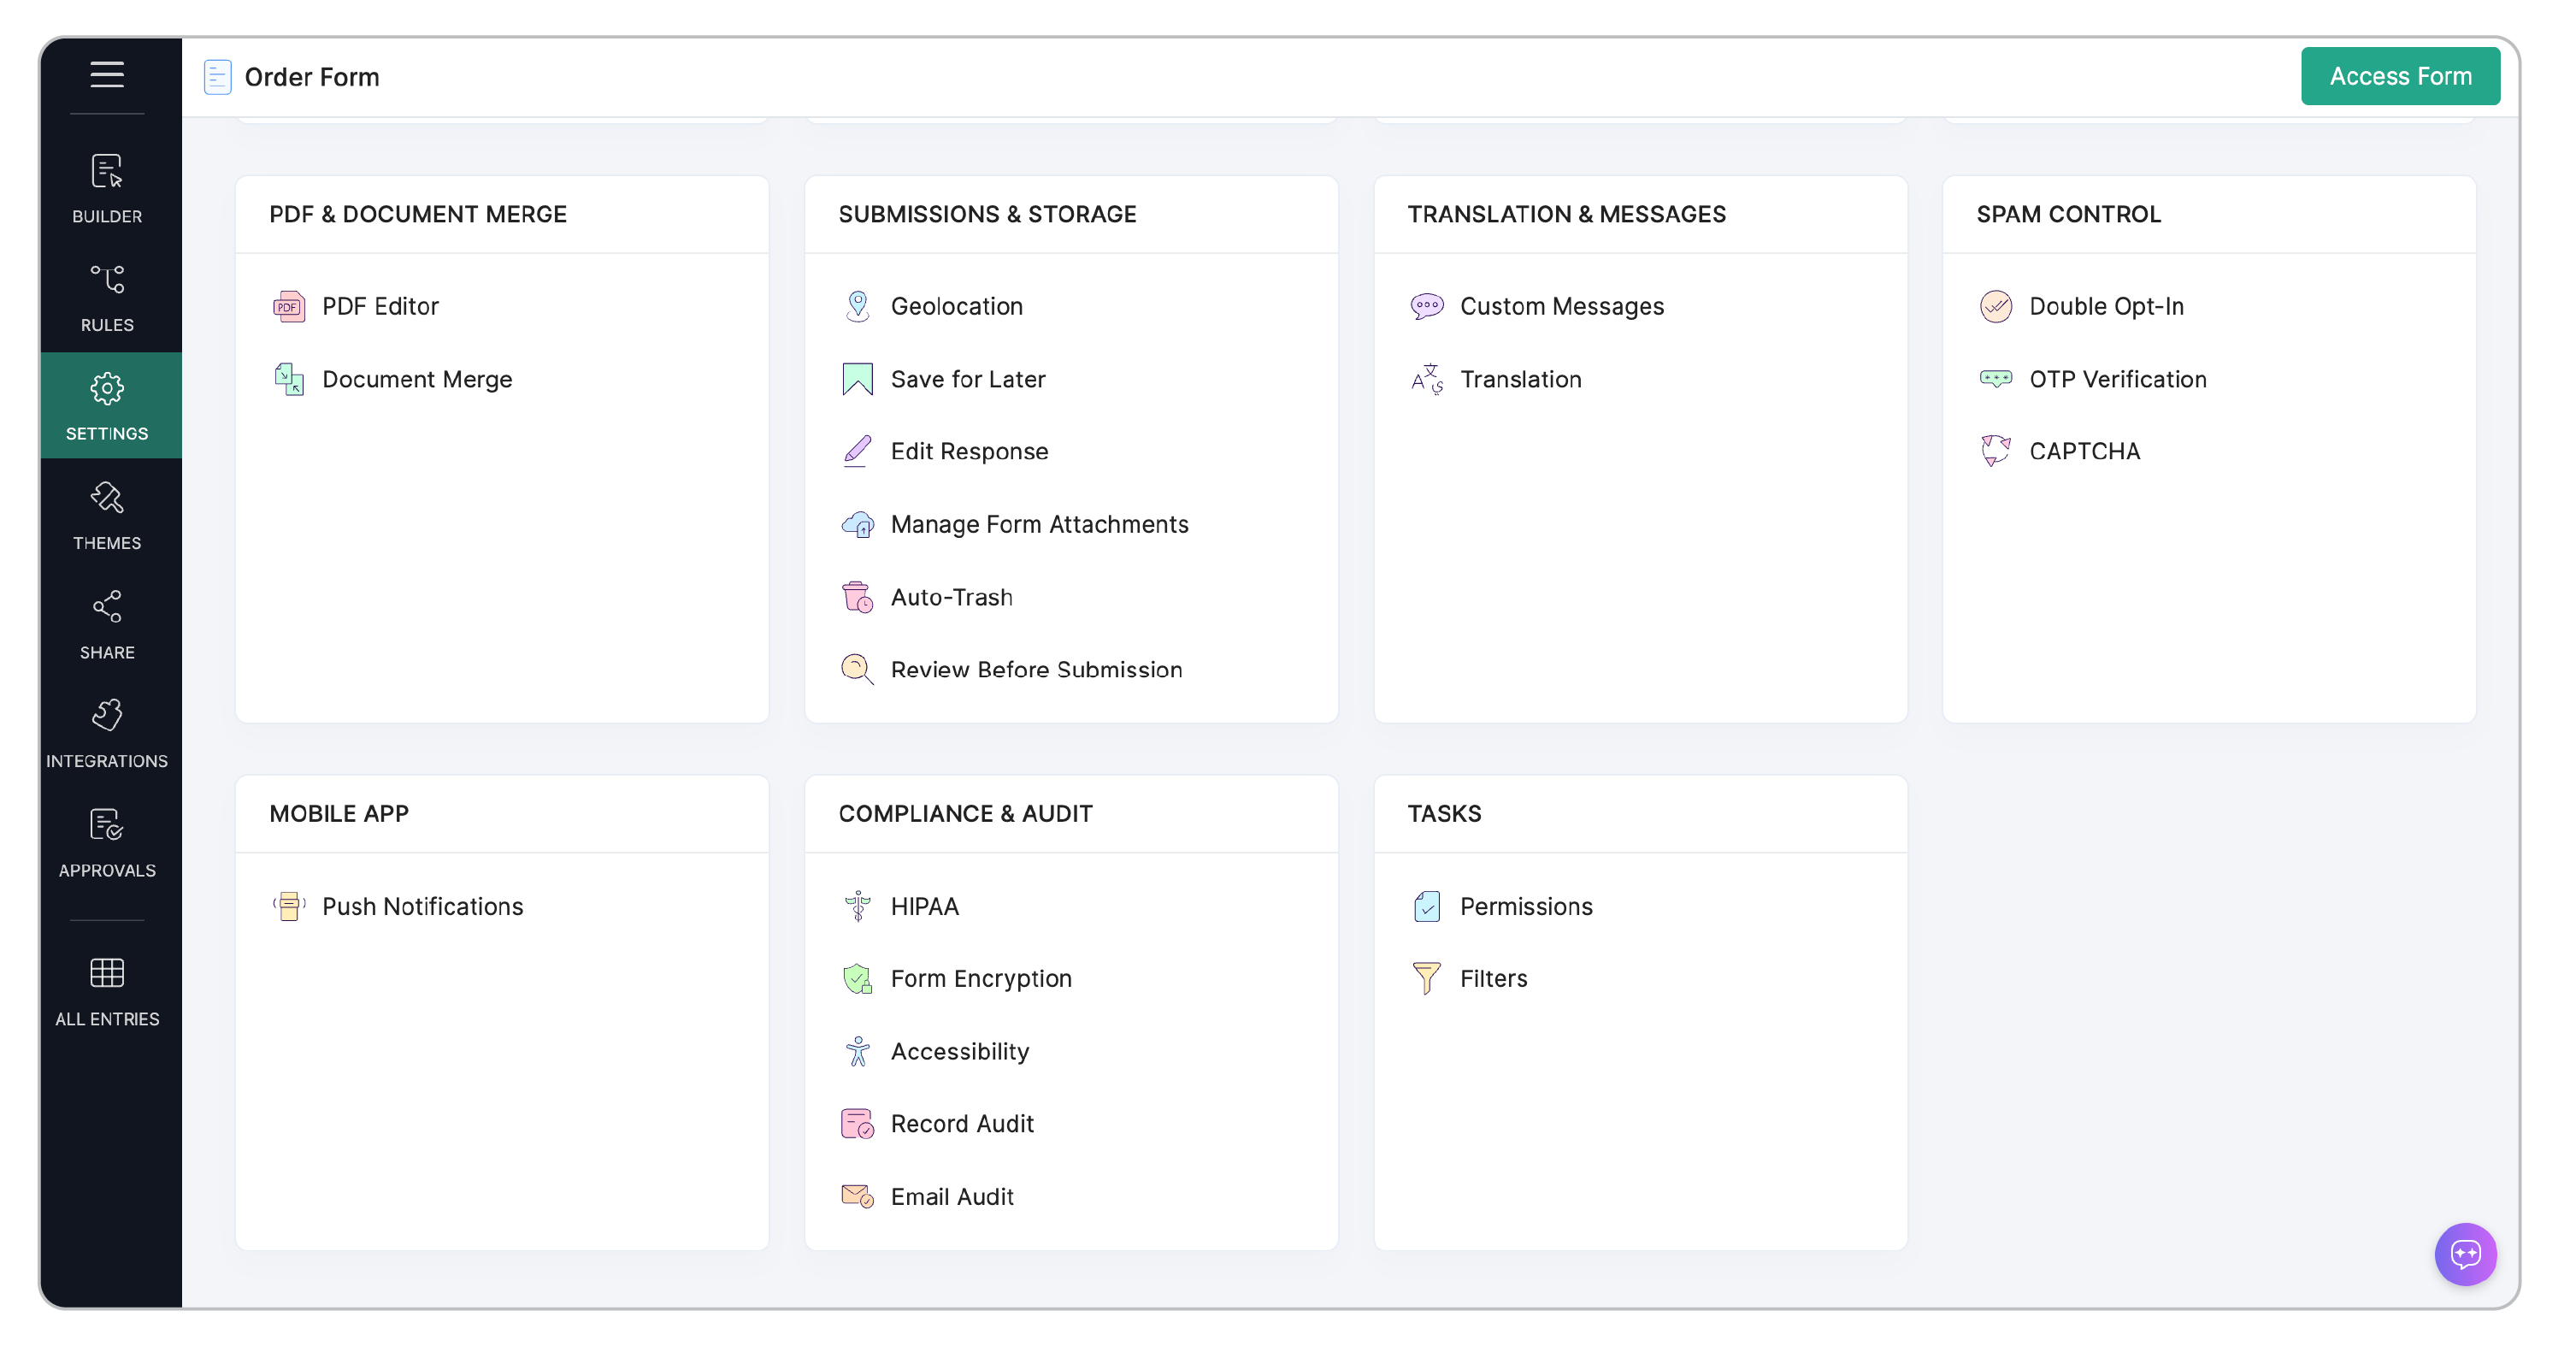
Task: Open Permissions under Tasks
Action: point(1526,906)
